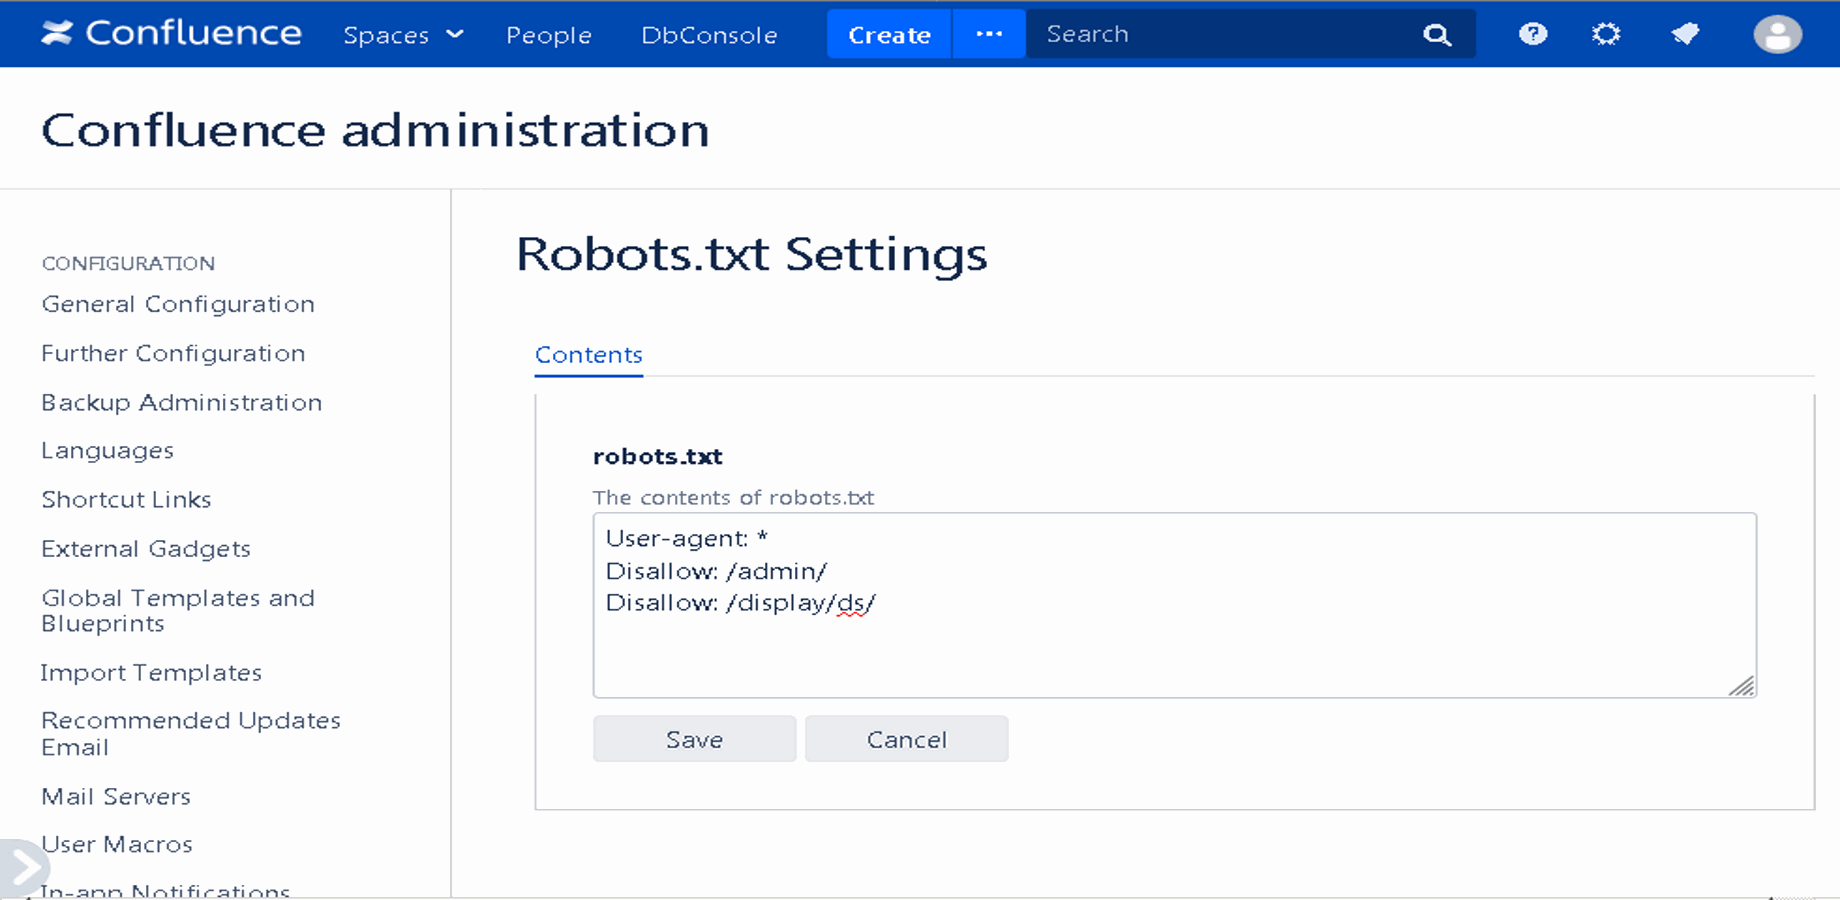Click the 'Disallow: /display/ds/' line
The width and height of the screenshot is (1840, 900).
coord(741,603)
